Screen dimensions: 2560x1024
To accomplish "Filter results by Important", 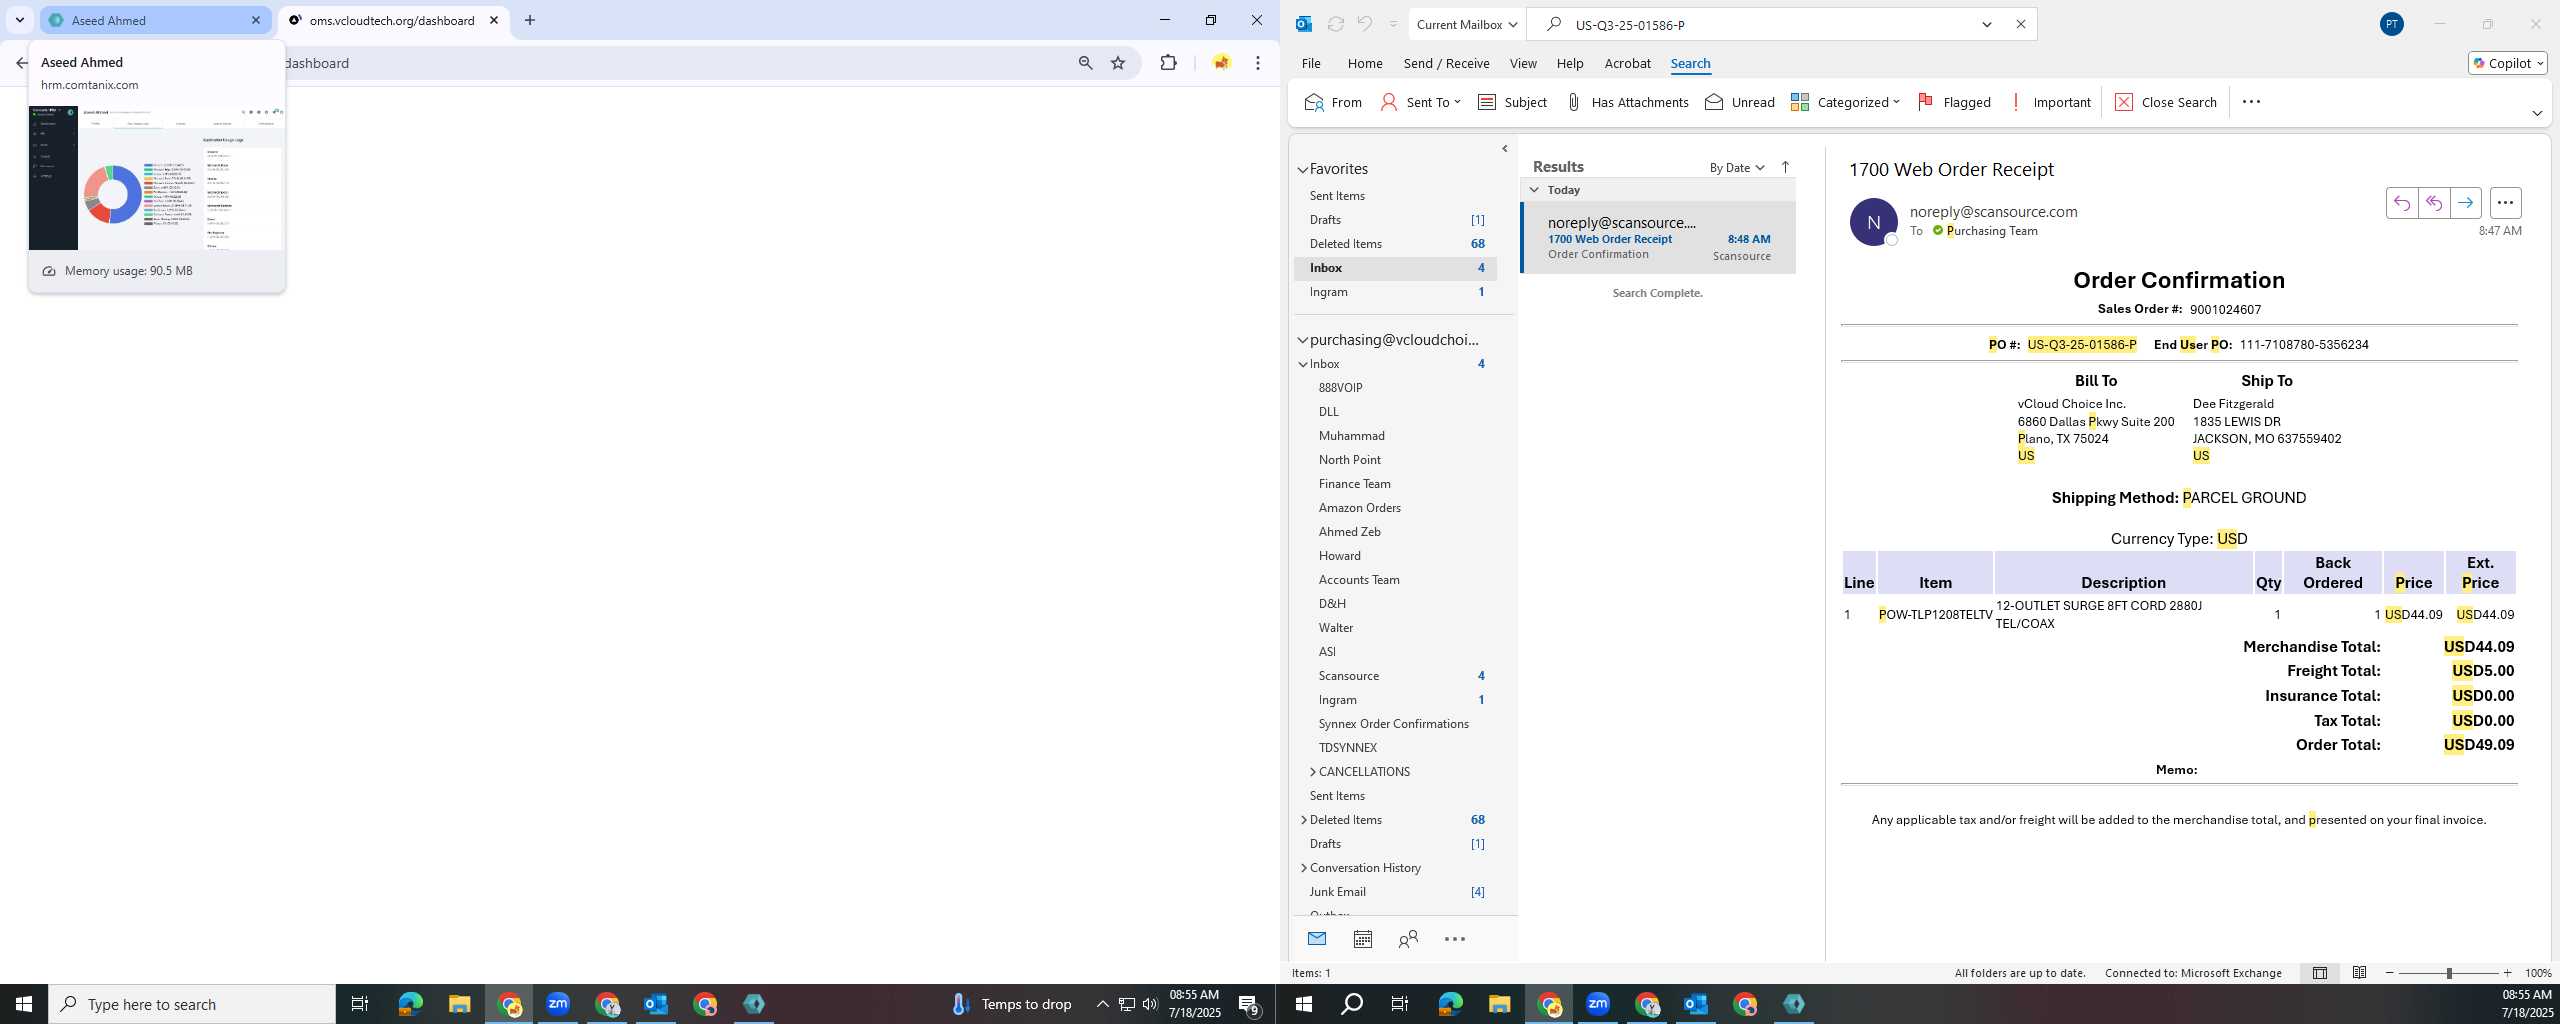I will point(2049,102).
